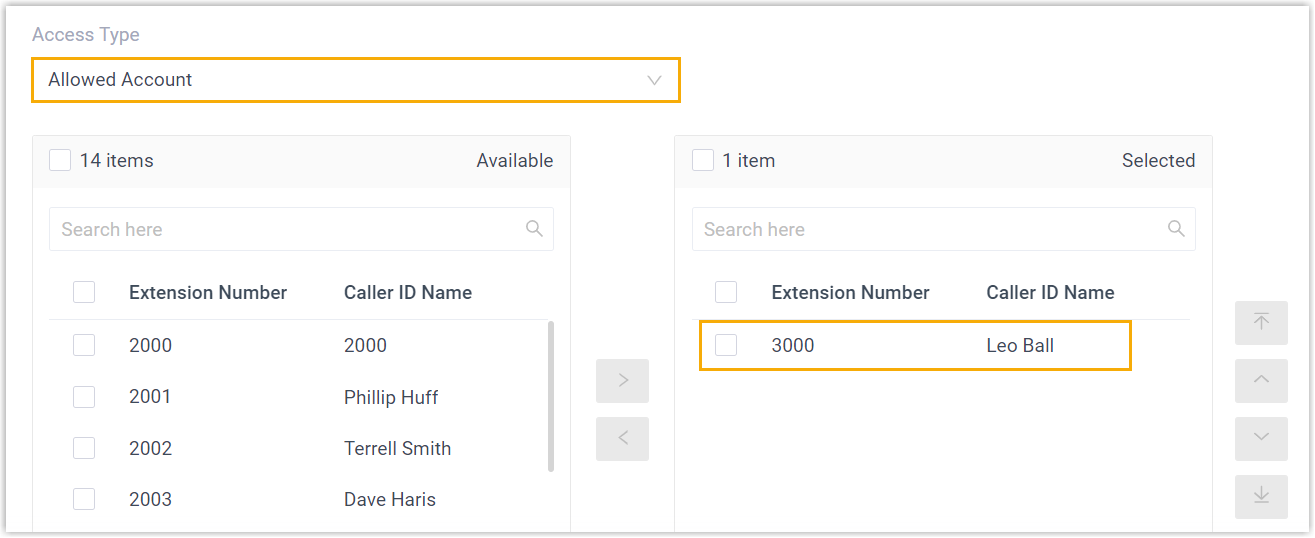Click the move-up chevron icon
This screenshot has width=1315, height=538.
(x=1261, y=380)
